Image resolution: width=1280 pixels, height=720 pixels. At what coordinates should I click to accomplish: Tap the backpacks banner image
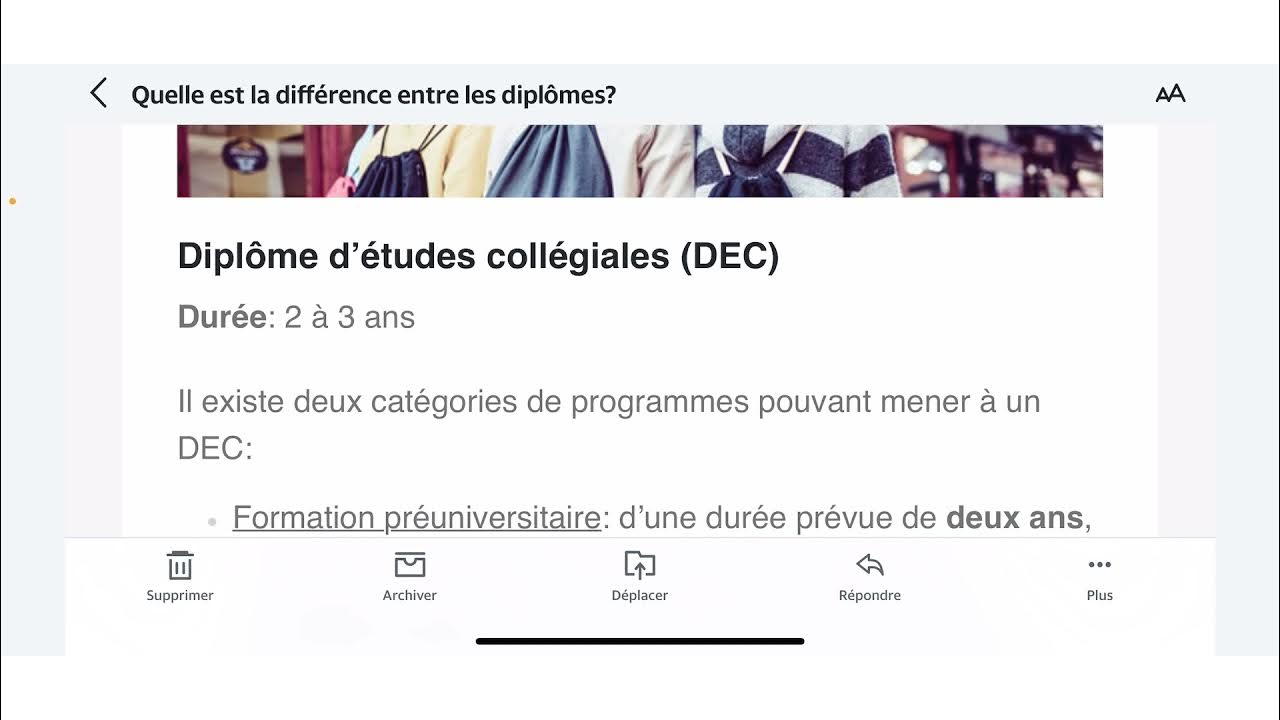coord(640,161)
